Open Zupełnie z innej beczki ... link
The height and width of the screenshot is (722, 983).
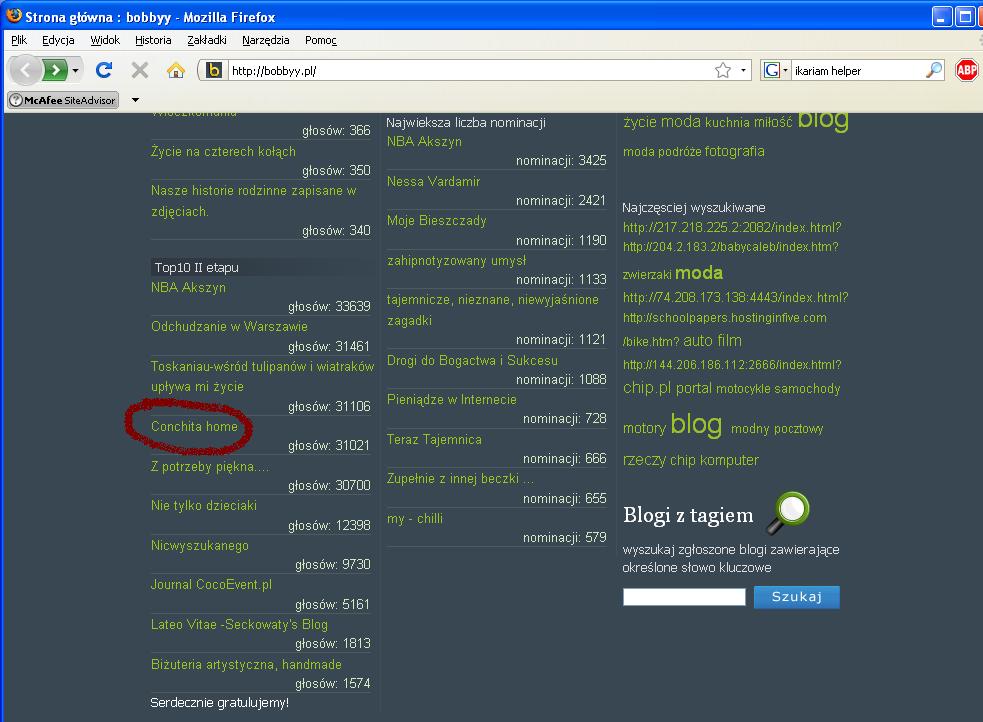[x=460, y=478]
